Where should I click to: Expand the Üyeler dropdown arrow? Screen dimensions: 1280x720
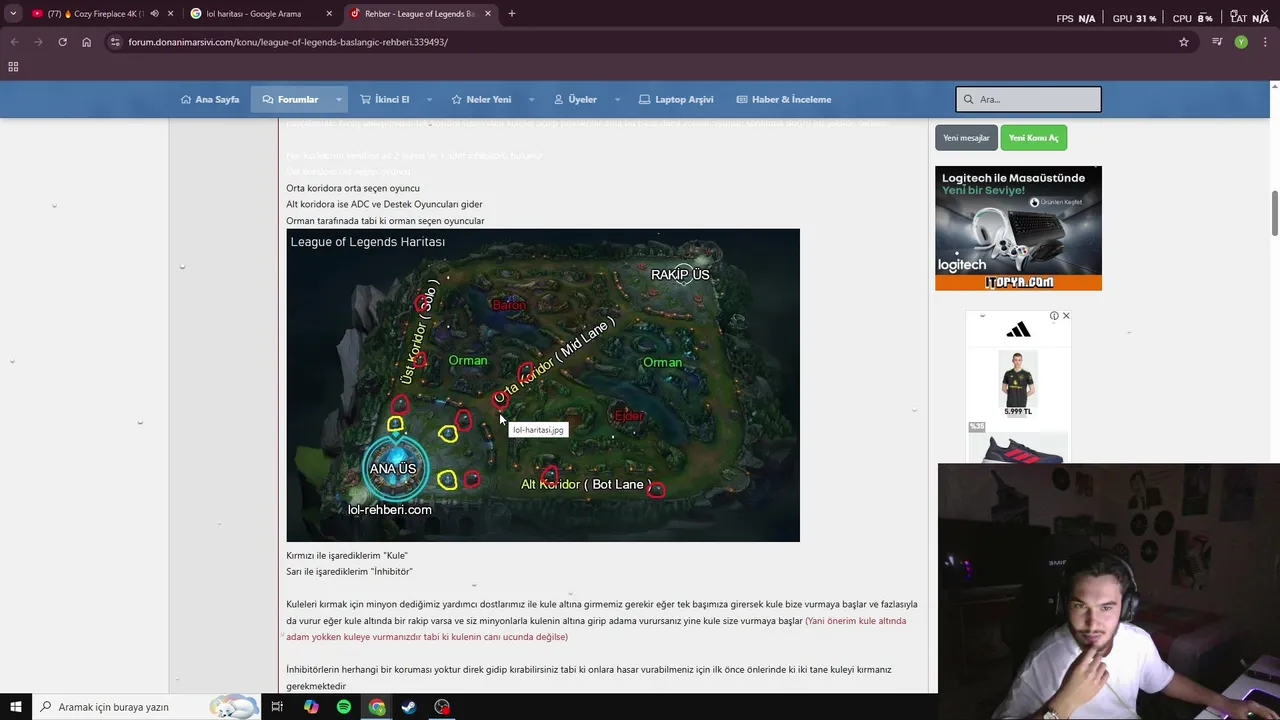[x=617, y=99]
